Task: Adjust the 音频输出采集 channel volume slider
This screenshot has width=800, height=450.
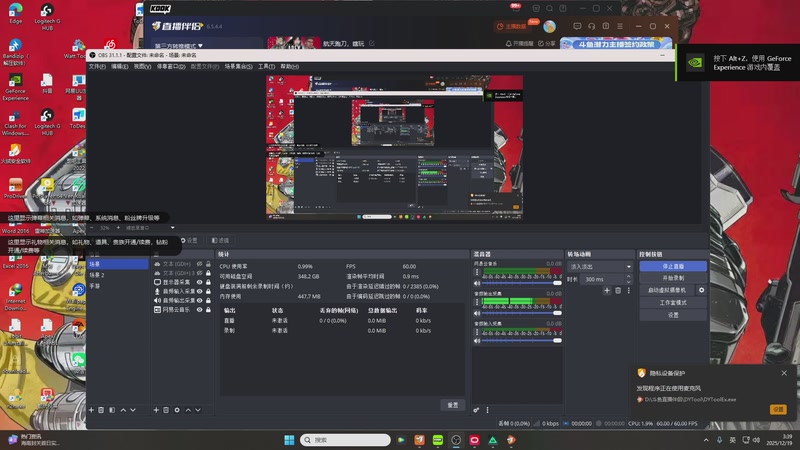Action: [521, 313]
